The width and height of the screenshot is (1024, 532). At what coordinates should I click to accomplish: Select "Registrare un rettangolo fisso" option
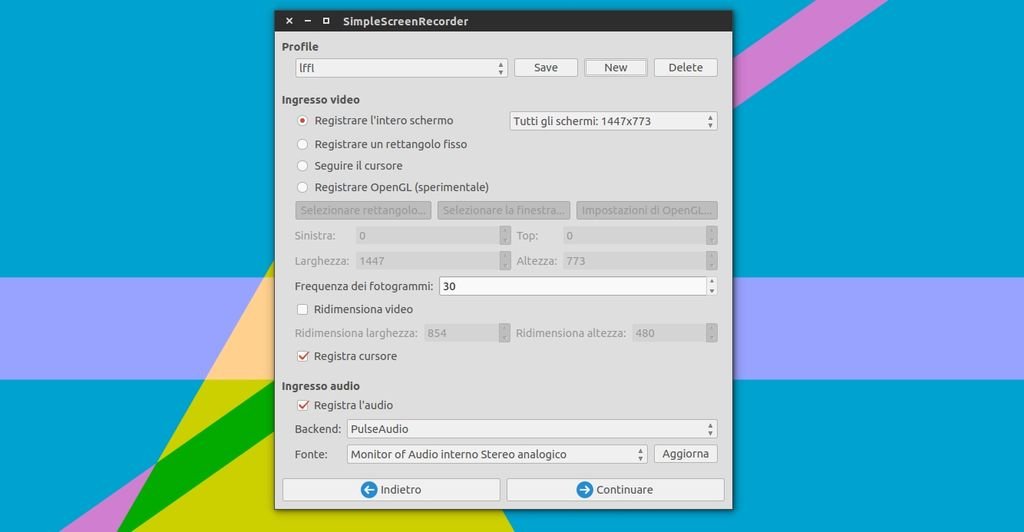[303, 144]
